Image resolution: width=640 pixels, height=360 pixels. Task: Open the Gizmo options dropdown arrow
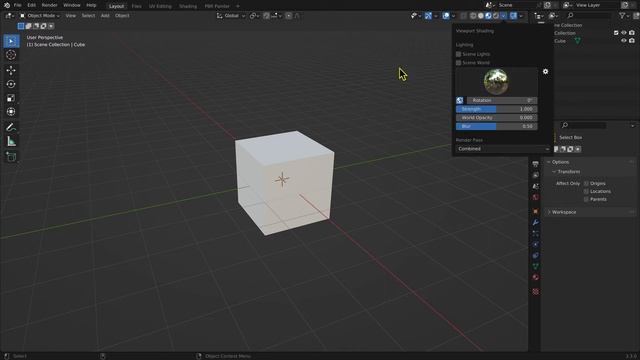(436, 16)
